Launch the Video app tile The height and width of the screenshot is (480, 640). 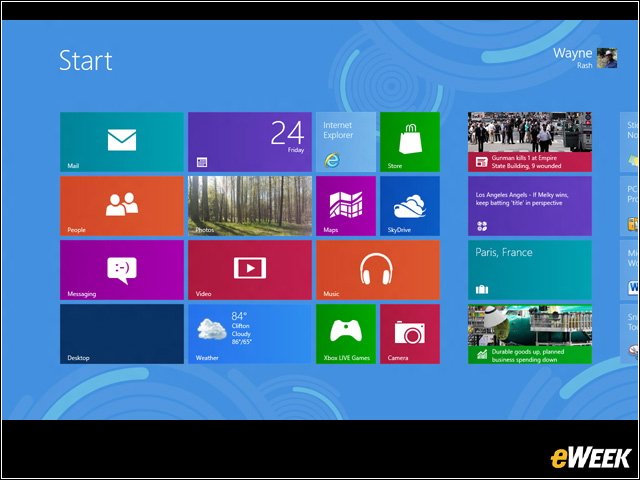249,269
